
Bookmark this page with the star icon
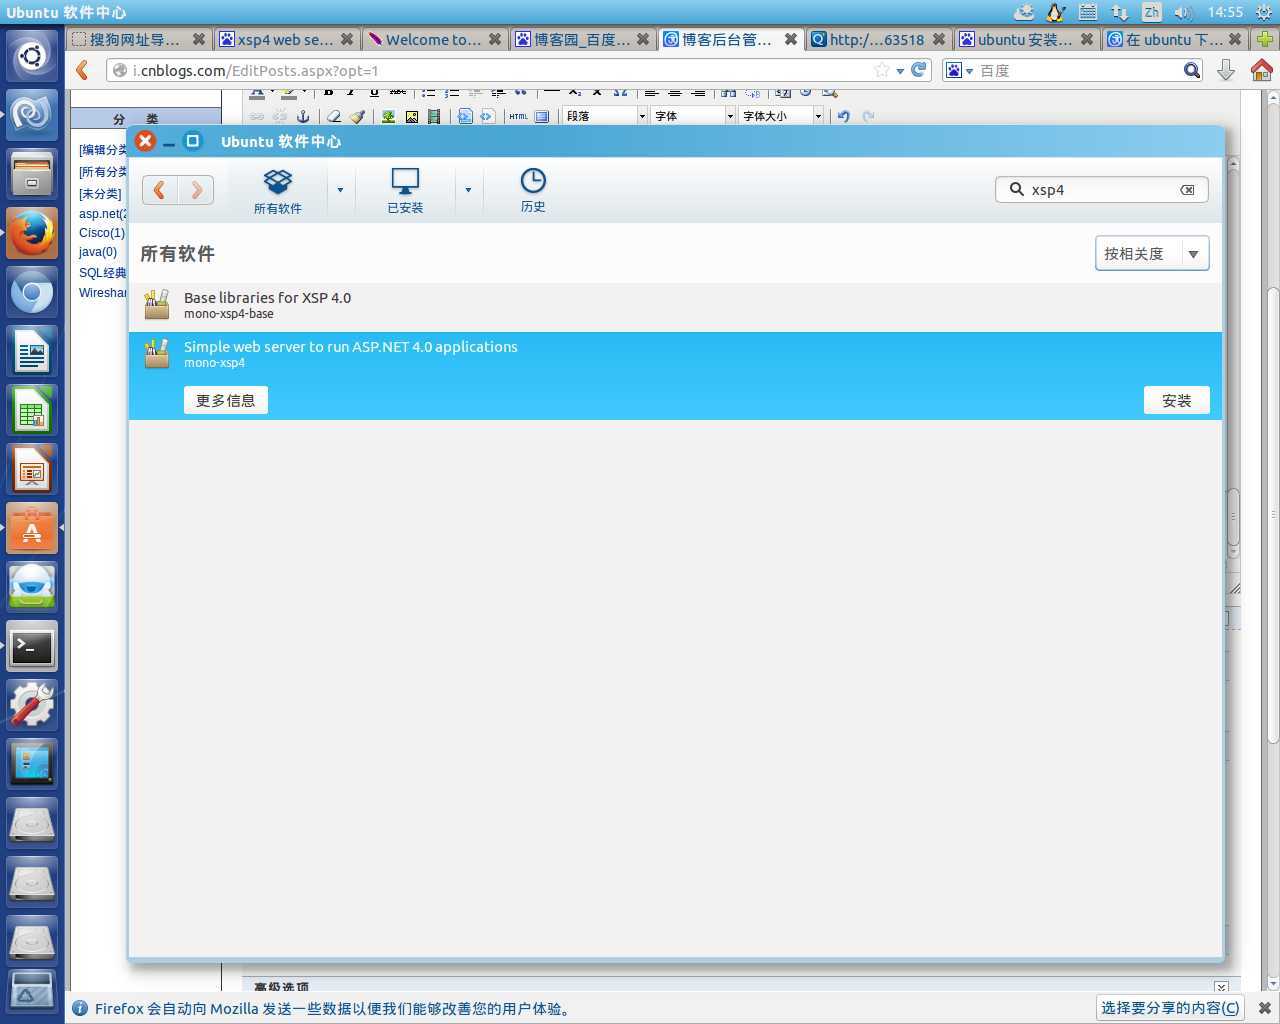click(x=881, y=70)
